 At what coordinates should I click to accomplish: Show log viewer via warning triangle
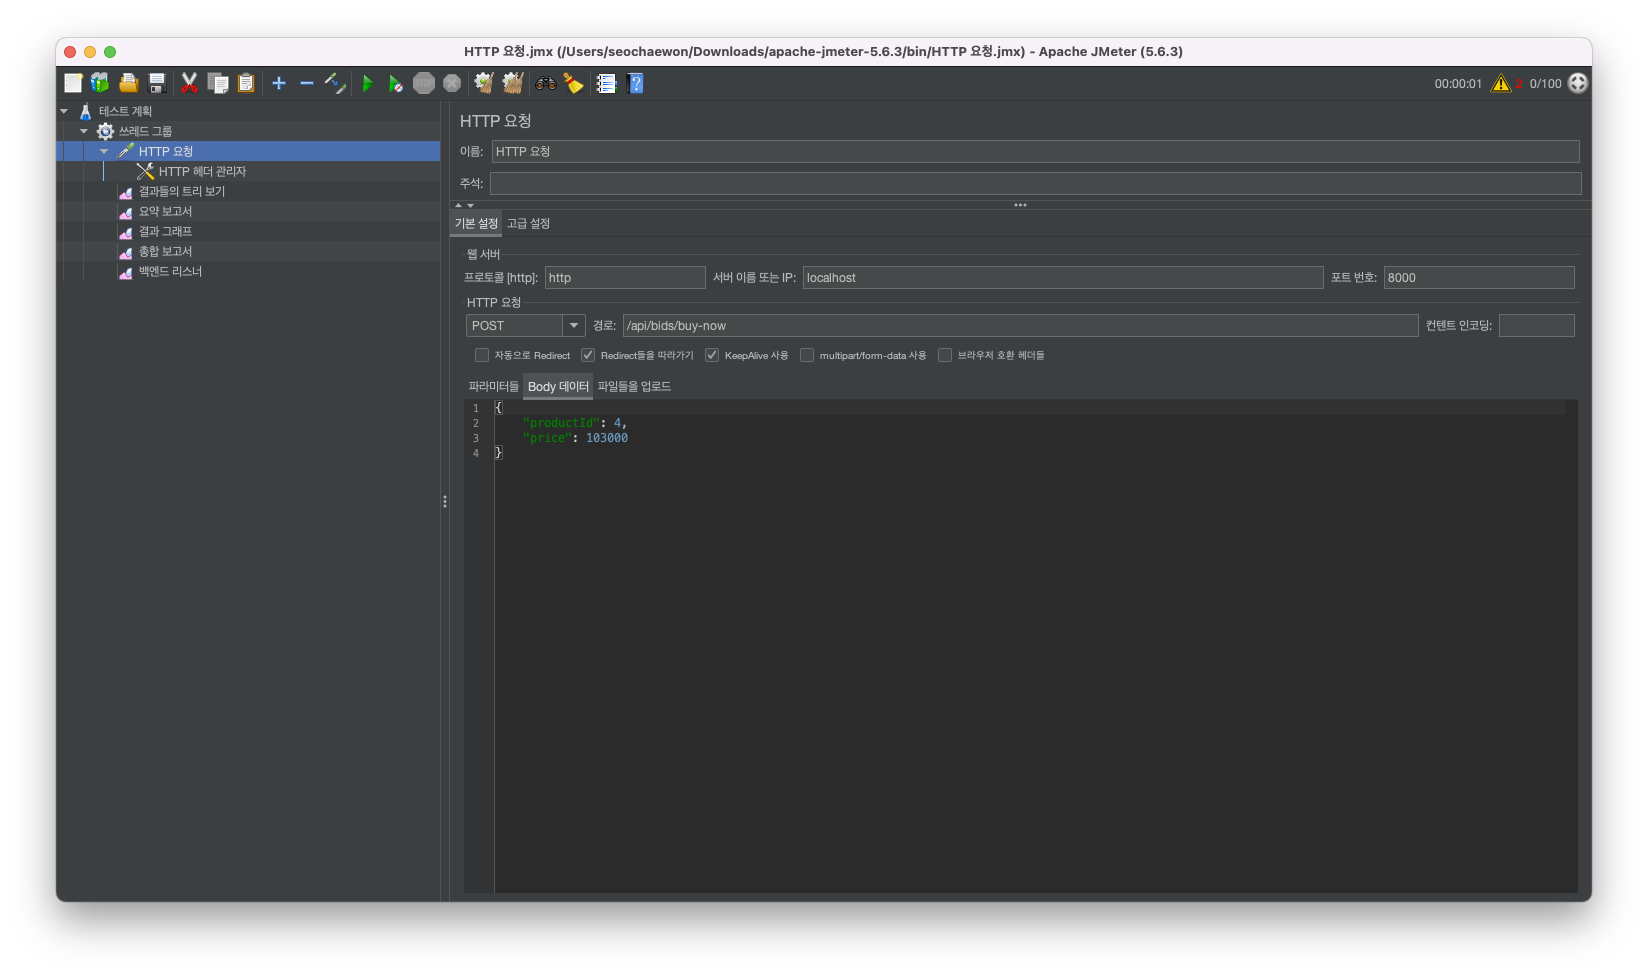[x=1501, y=83]
